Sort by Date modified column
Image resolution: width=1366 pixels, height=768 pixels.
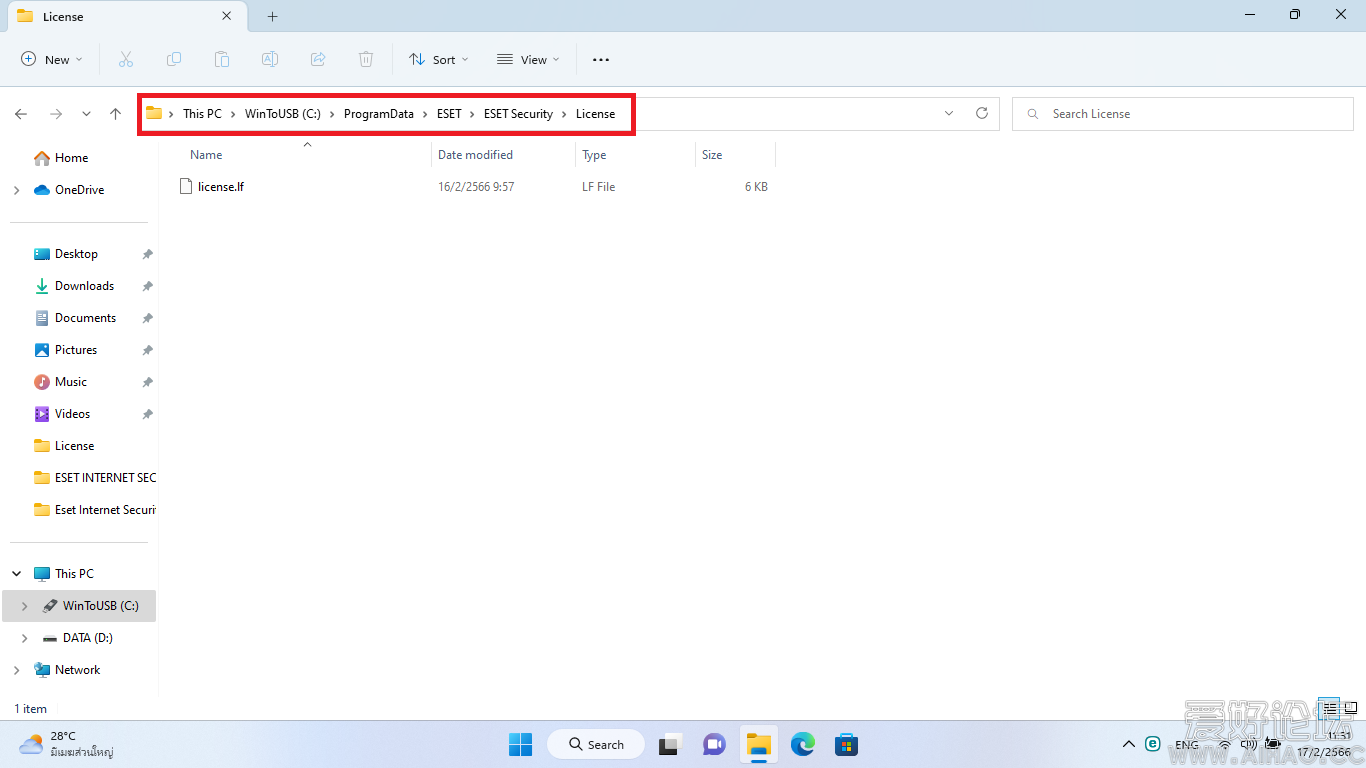tap(475, 155)
